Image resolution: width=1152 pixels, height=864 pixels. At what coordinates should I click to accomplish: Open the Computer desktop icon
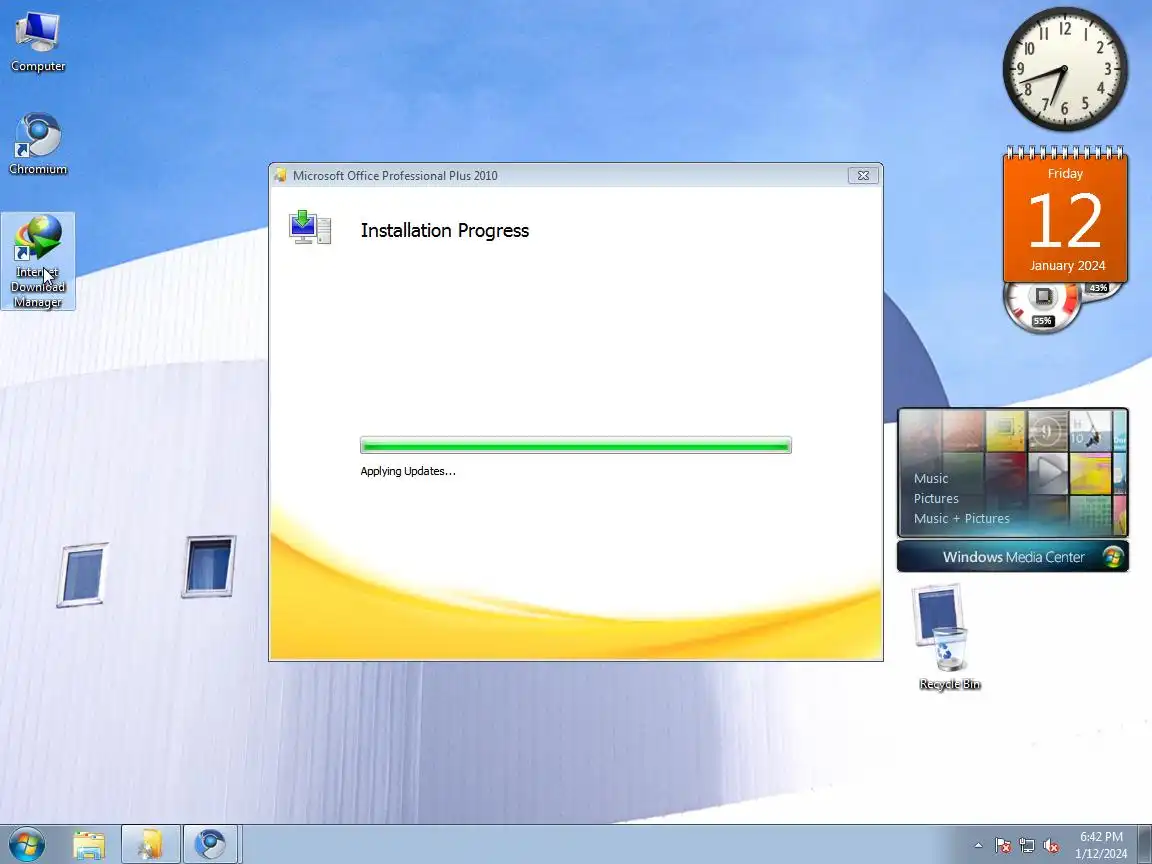pos(37,43)
